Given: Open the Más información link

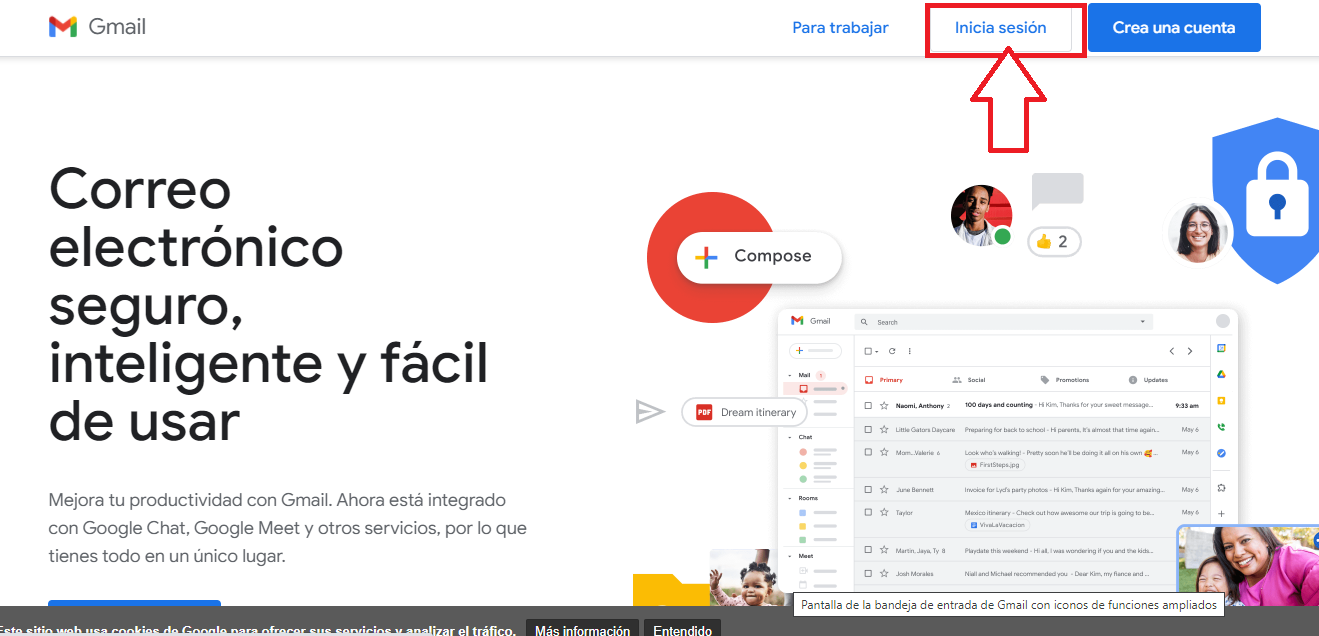Looking at the screenshot, I should click(x=581, y=629).
